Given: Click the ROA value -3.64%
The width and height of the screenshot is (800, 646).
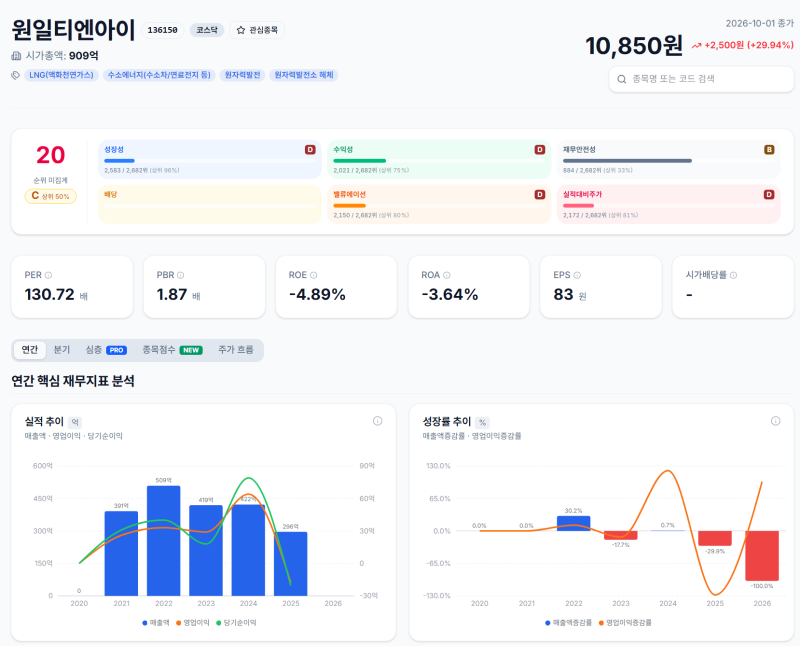Looking at the screenshot, I should tap(450, 294).
